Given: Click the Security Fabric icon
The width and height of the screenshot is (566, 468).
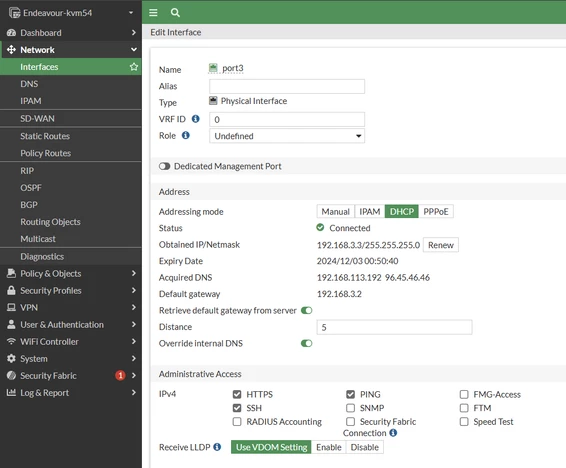Looking at the screenshot, I should [x=11, y=376].
